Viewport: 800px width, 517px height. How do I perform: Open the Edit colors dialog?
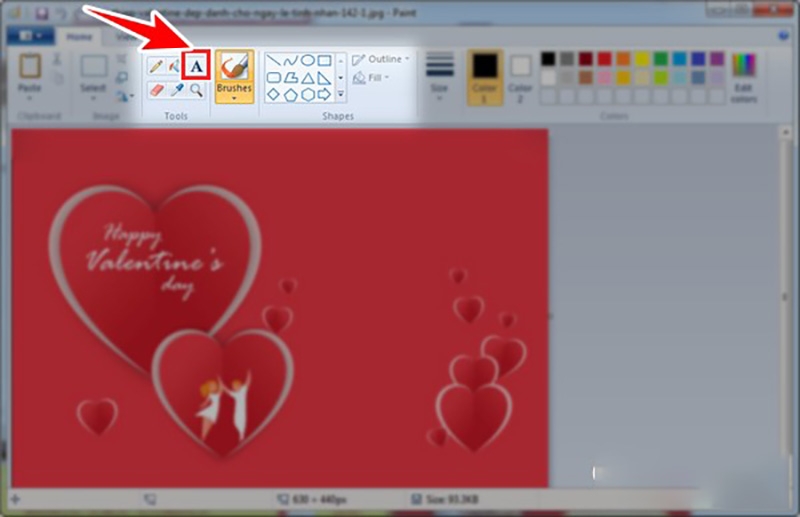744,78
